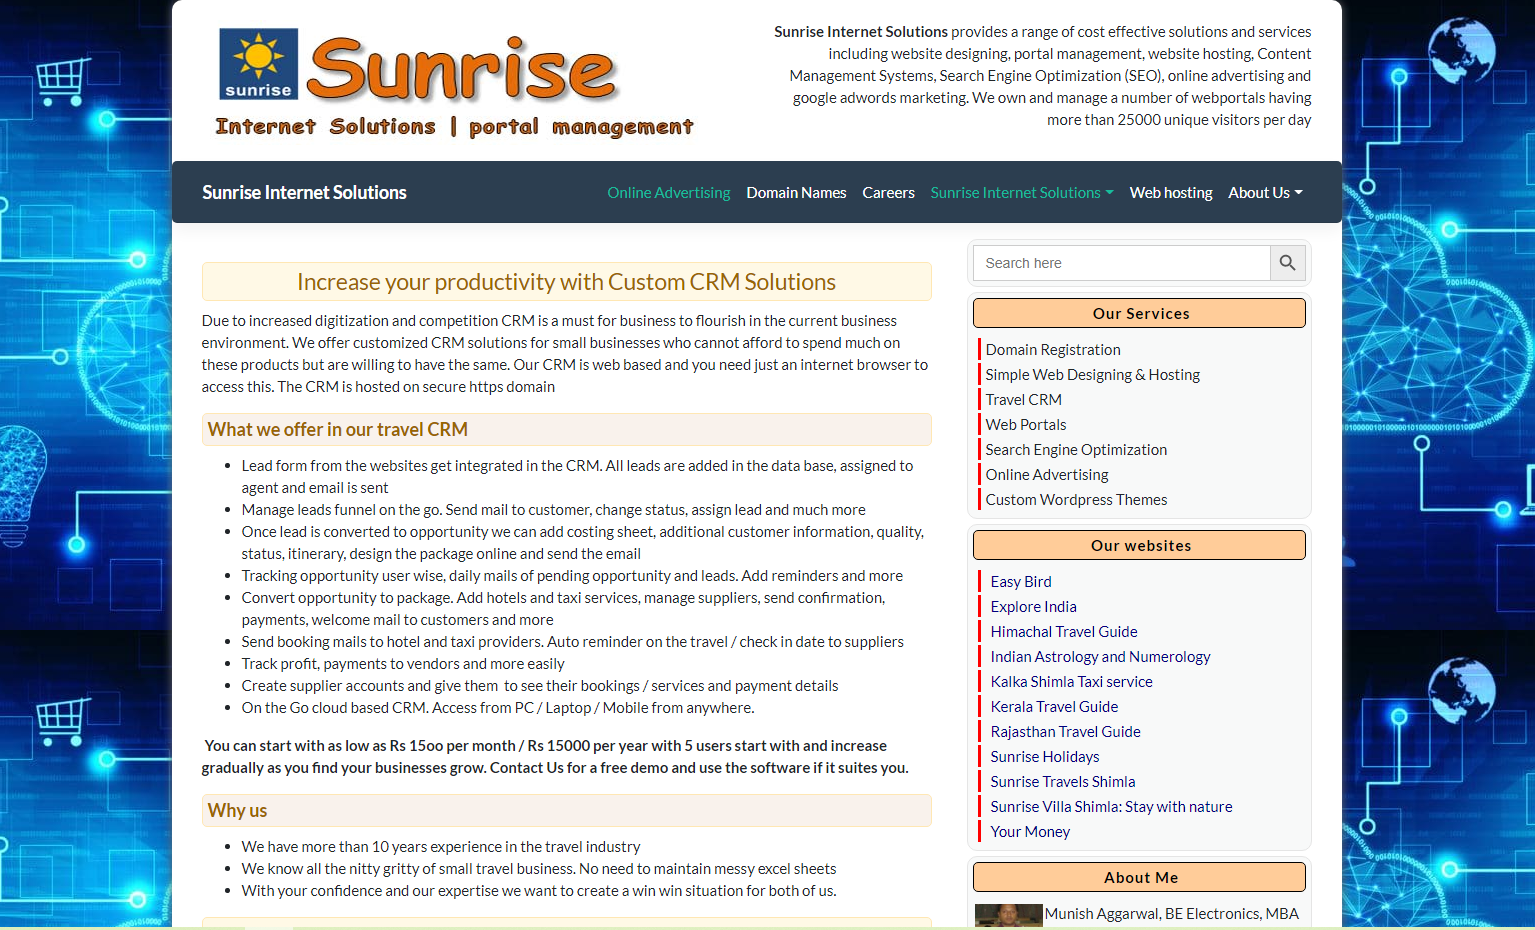Visit the Rajasthan Travel Guide link
Screen dimensions: 1535x930
pyautogui.click(x=1065, y=732)
